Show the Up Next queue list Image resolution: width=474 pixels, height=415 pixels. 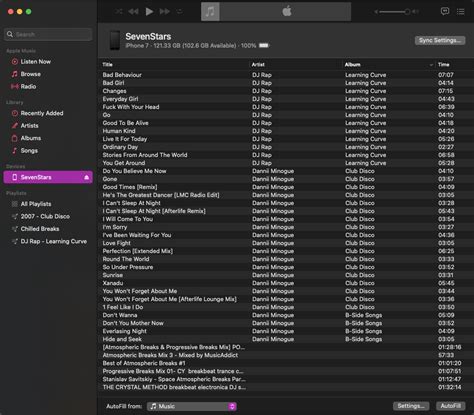(460, 12)
